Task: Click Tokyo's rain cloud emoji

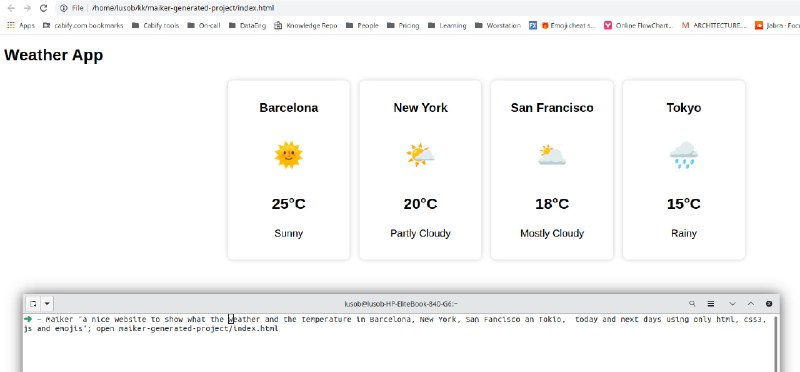Action: [684, 155]
